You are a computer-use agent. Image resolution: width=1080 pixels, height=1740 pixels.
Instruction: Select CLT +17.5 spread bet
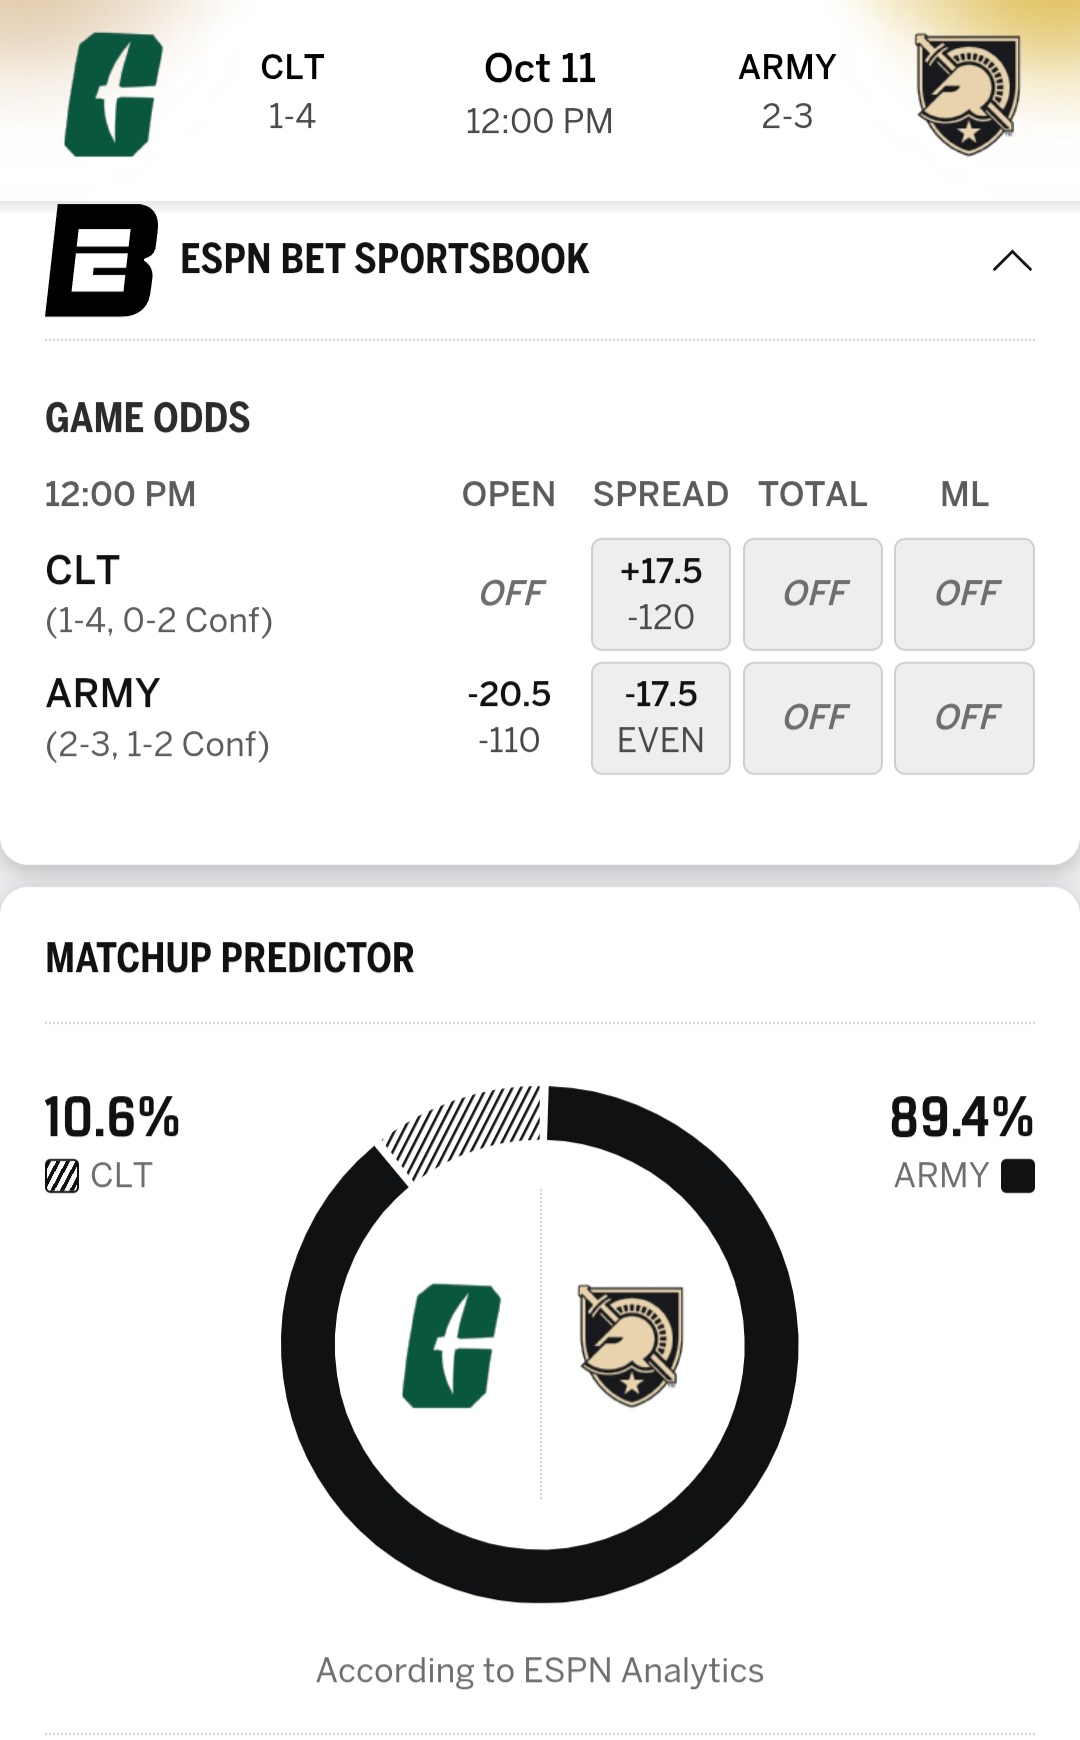[x=660, y=594]
